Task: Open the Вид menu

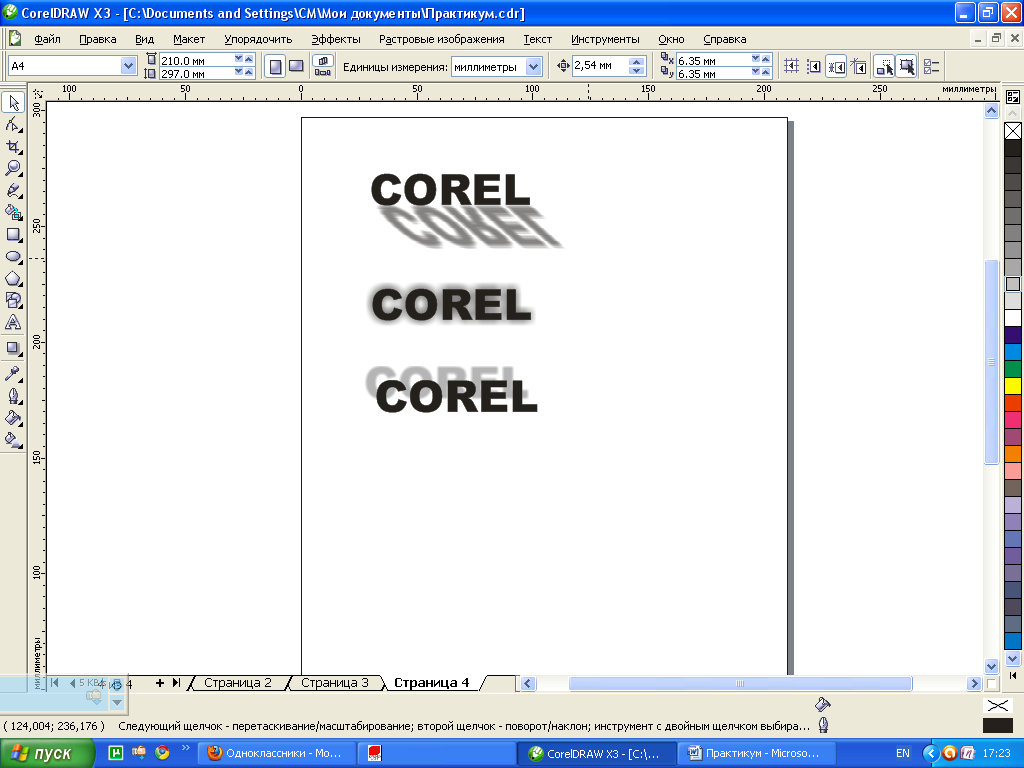Action: [144, 39]
